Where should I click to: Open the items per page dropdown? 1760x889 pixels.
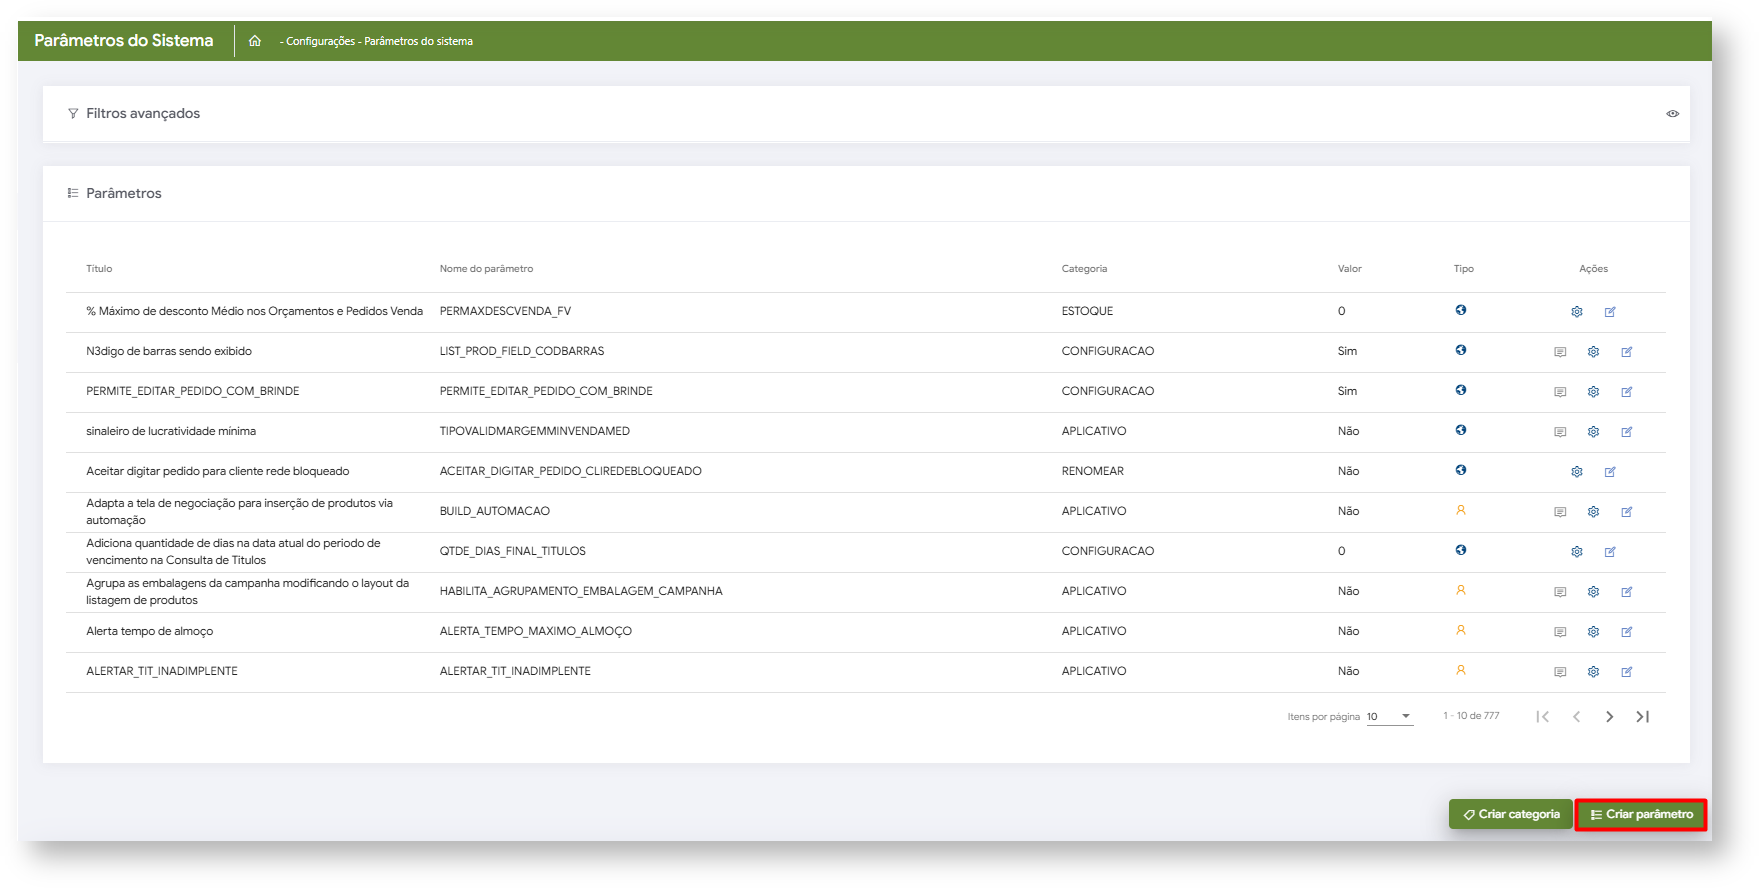point(1389,716)
